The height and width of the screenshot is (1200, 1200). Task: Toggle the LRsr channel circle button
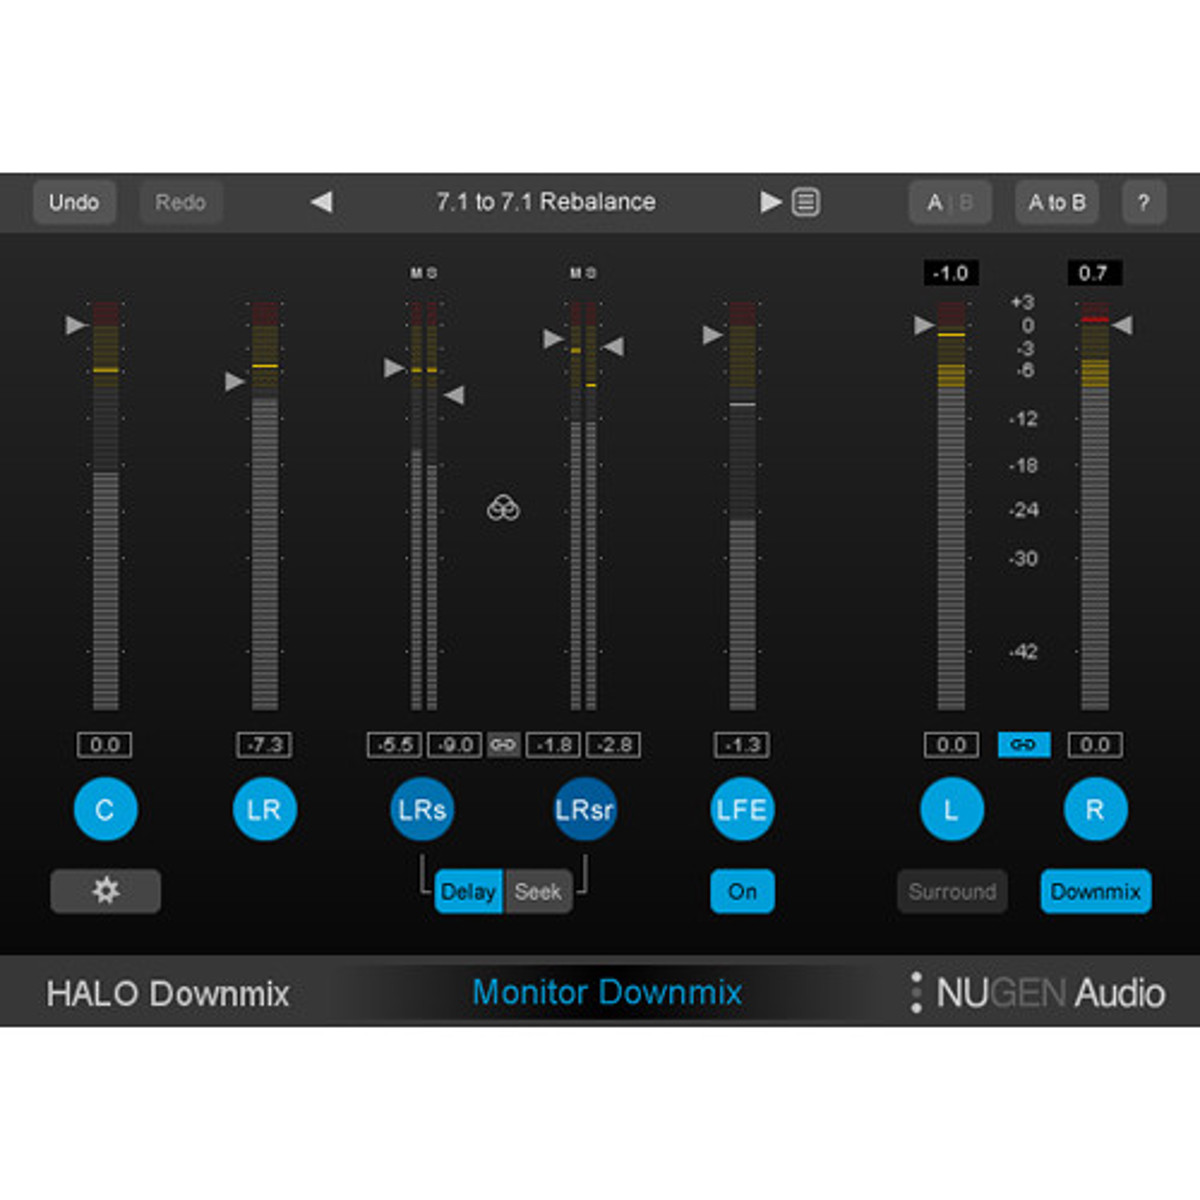click(x=585, y=809)
